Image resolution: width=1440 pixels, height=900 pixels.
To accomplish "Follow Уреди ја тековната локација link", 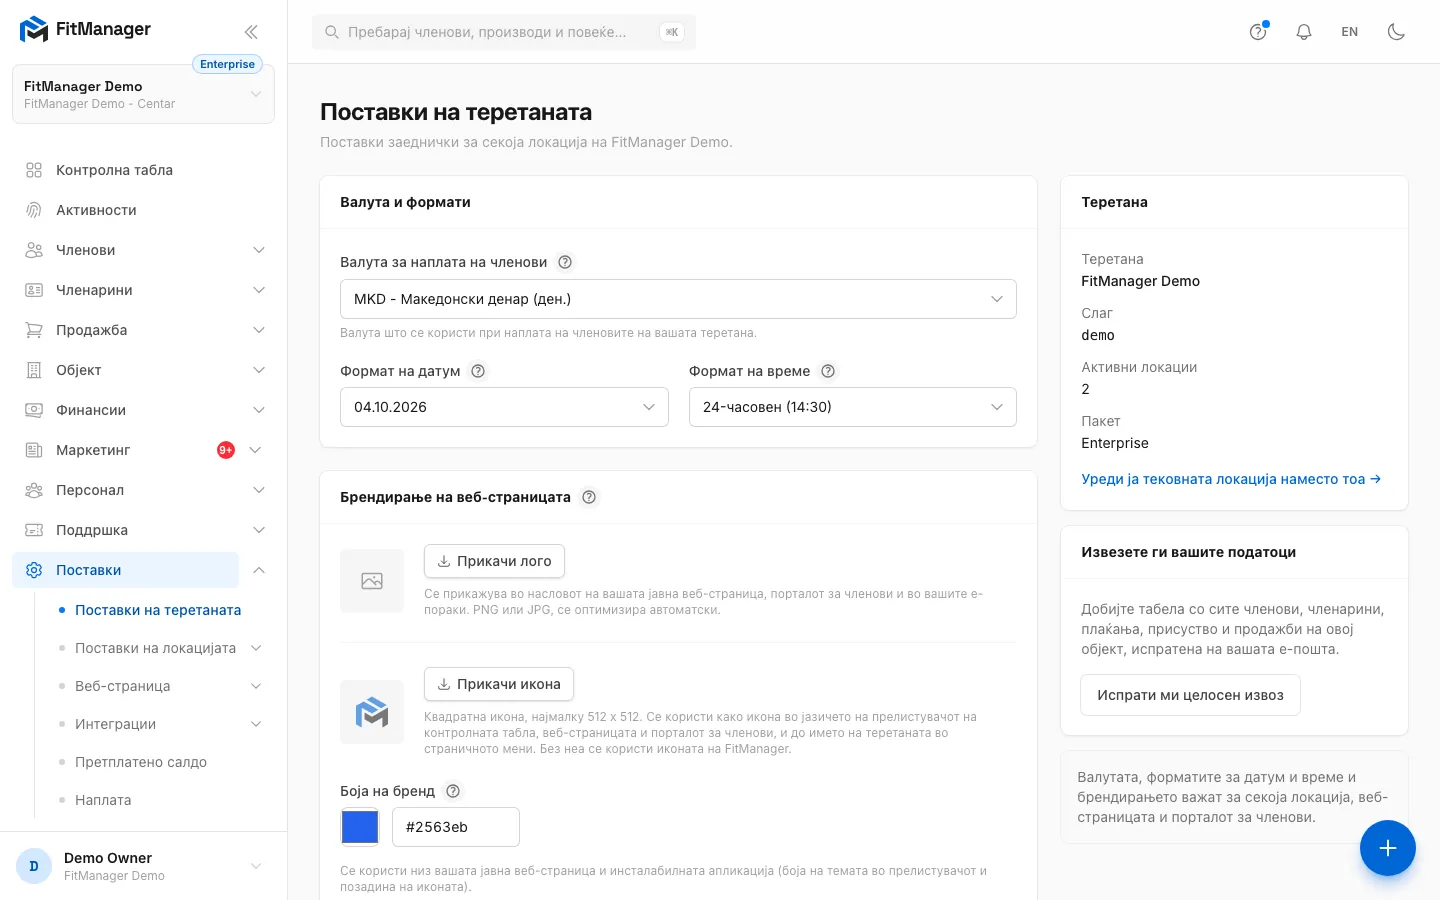I will [x=1231, y=479].
